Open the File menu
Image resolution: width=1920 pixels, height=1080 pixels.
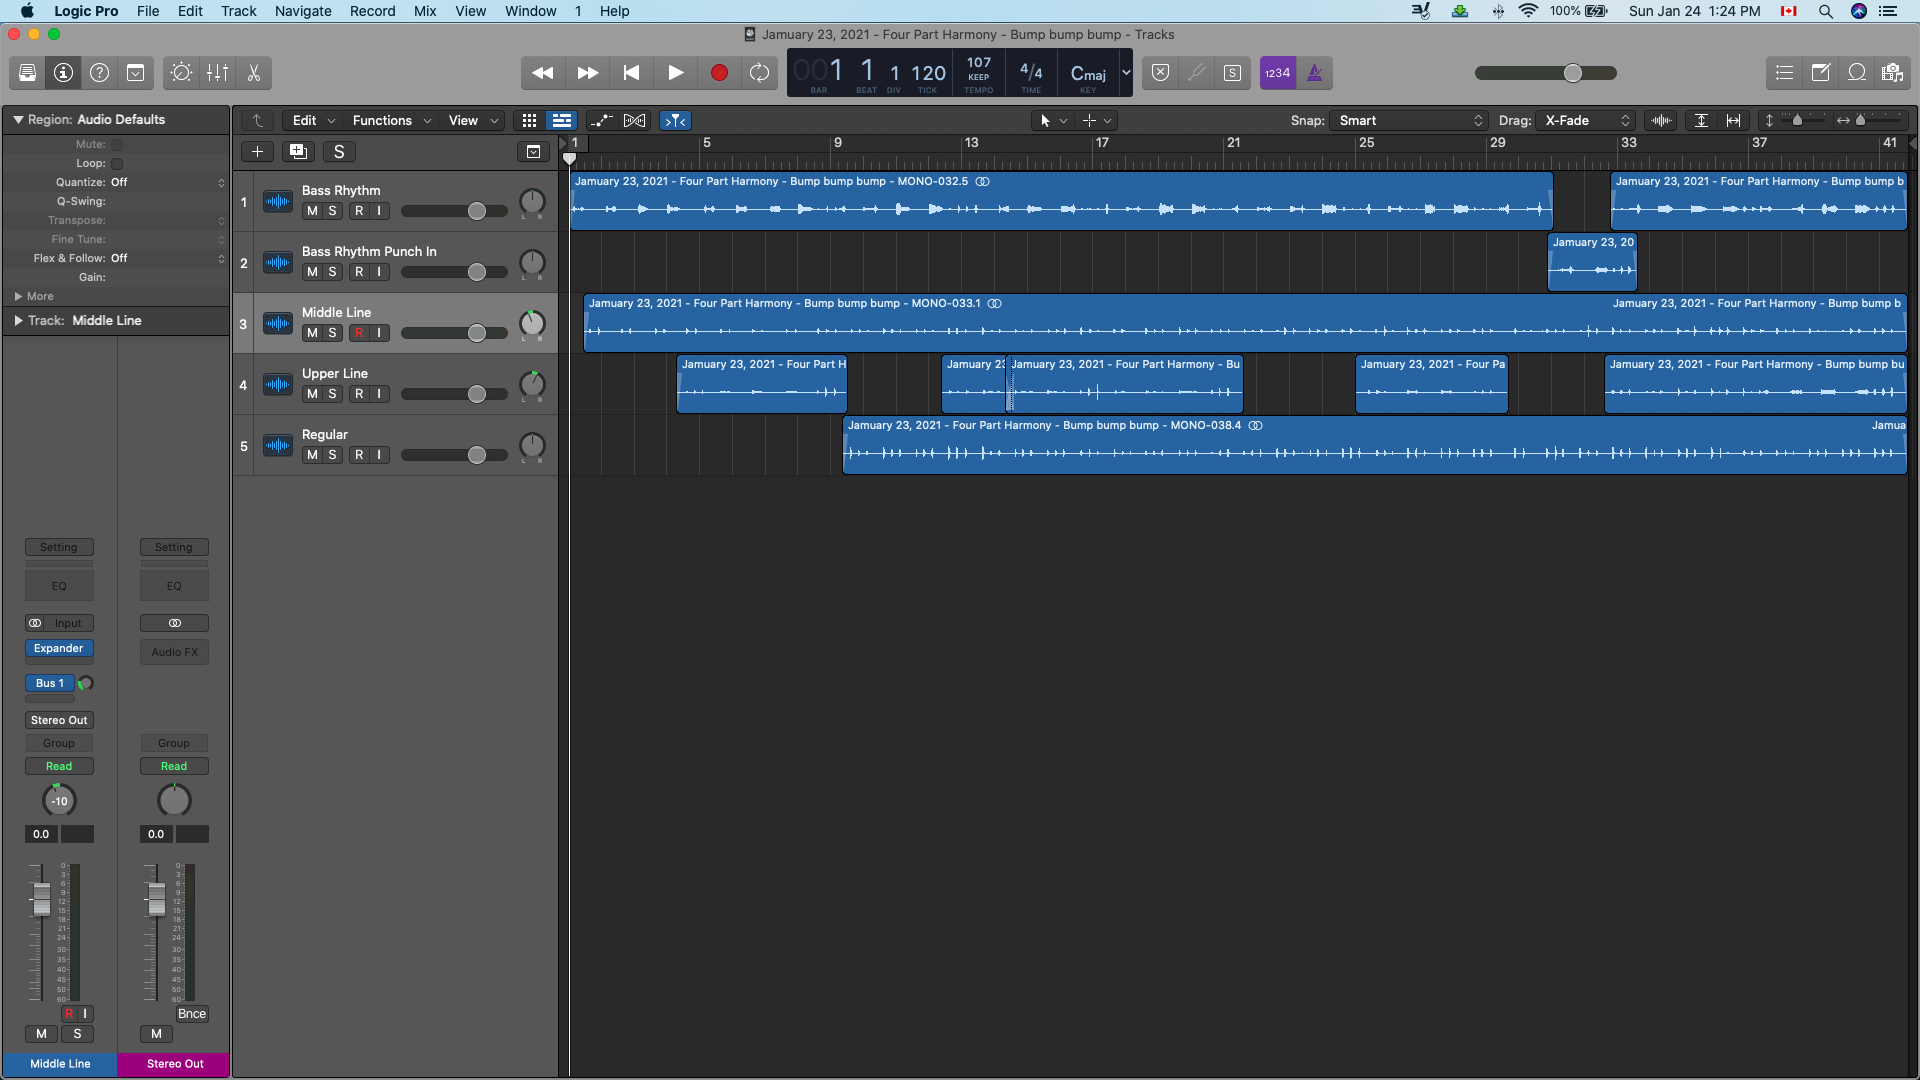tap(148, 11)
